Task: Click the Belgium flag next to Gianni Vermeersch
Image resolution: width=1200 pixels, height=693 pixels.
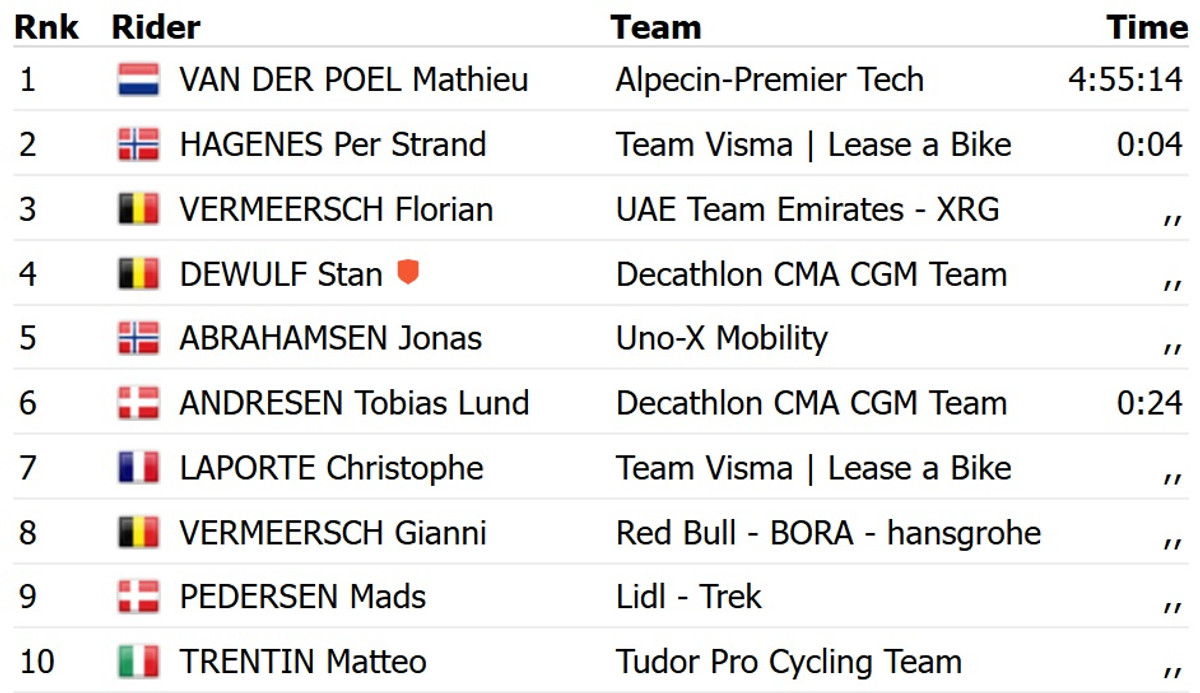Action: (138, 533)
